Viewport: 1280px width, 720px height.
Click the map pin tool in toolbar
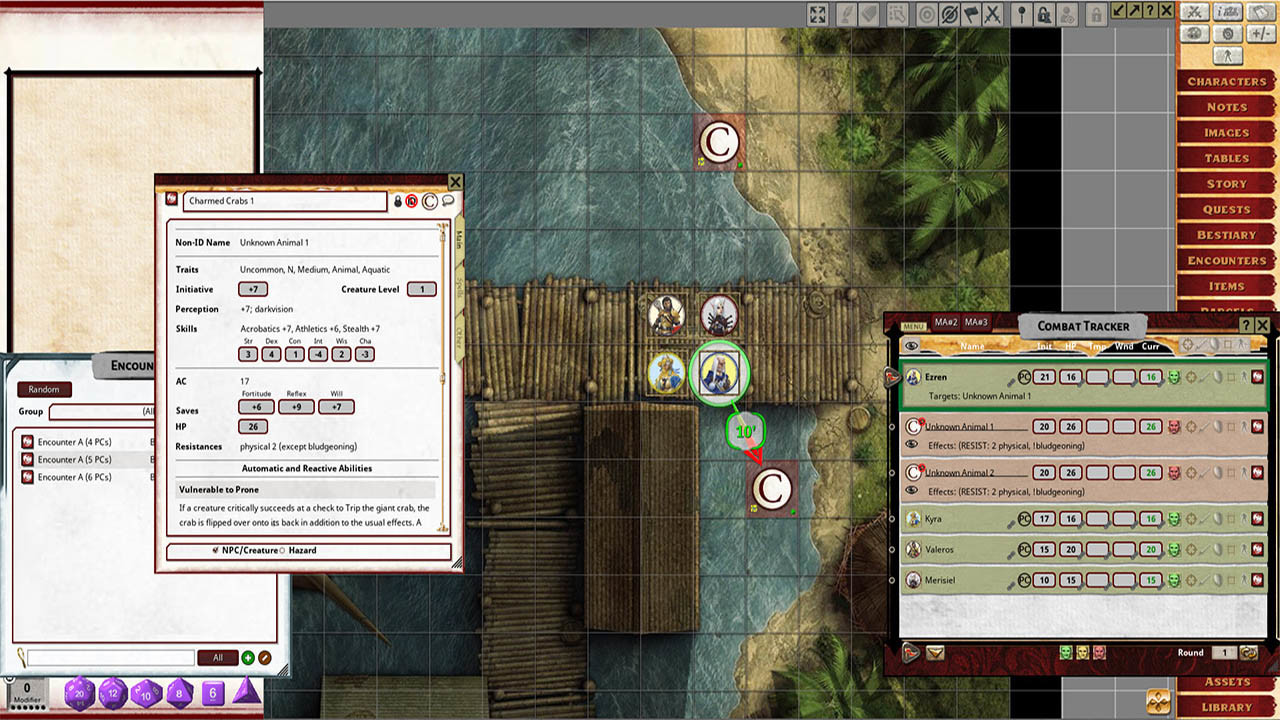1021,14
